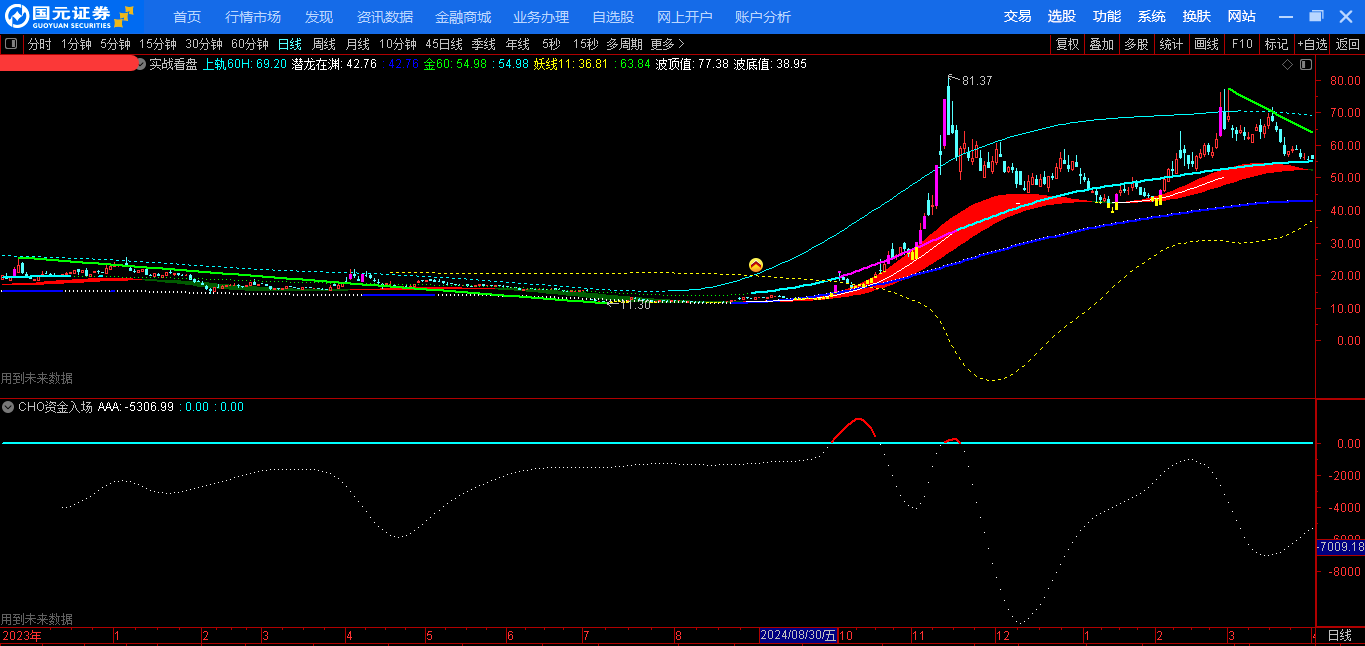Switch to 30分钟 period
Image resolution: width=1365 pixels, height=646 pixels.
click(x=204, y=44)
